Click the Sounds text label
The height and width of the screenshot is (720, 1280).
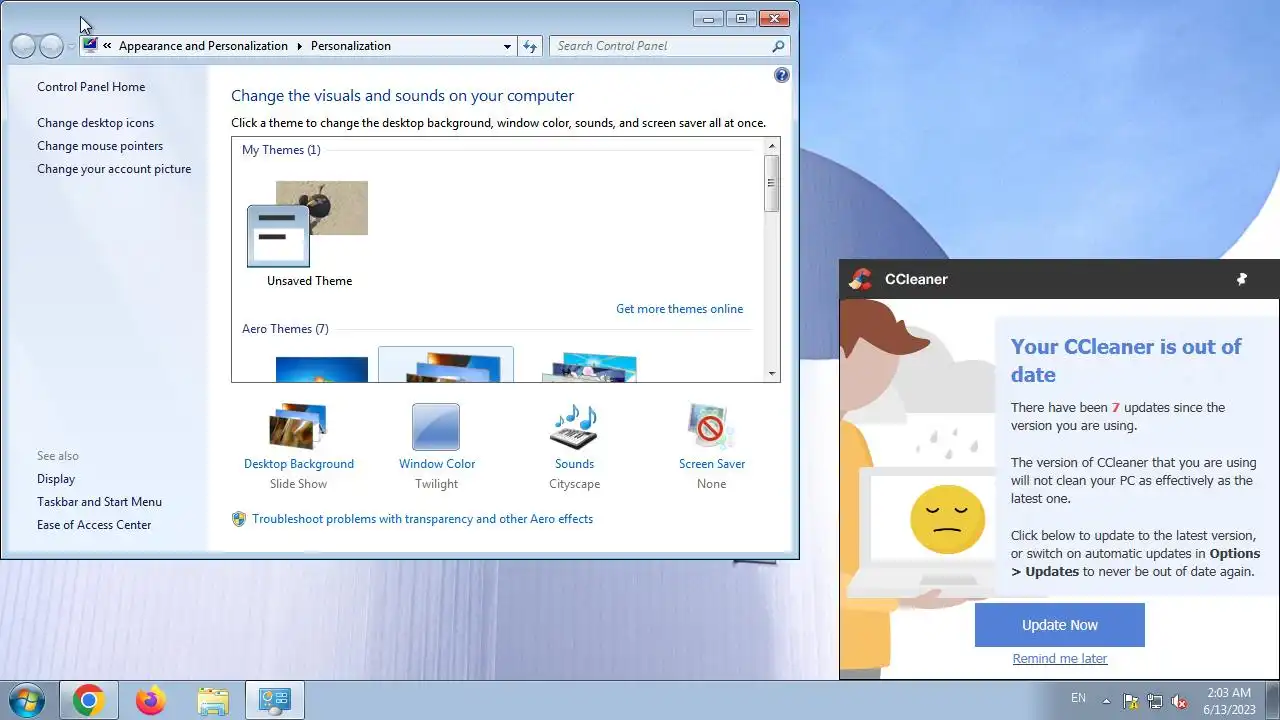[x=575, y=464]
